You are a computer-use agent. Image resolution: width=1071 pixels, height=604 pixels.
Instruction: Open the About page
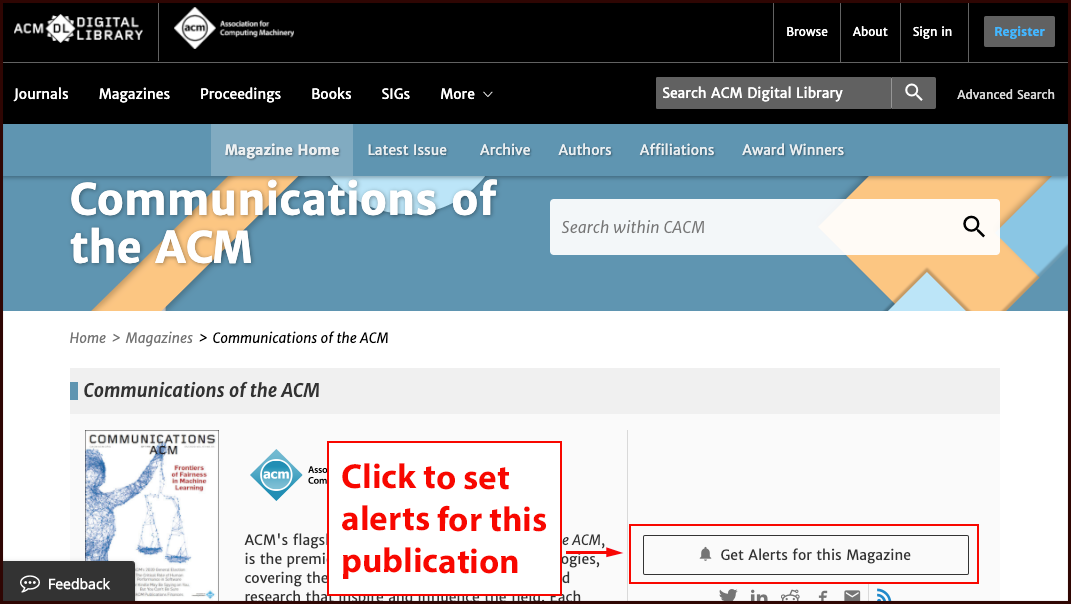click(x=870, y=31)
